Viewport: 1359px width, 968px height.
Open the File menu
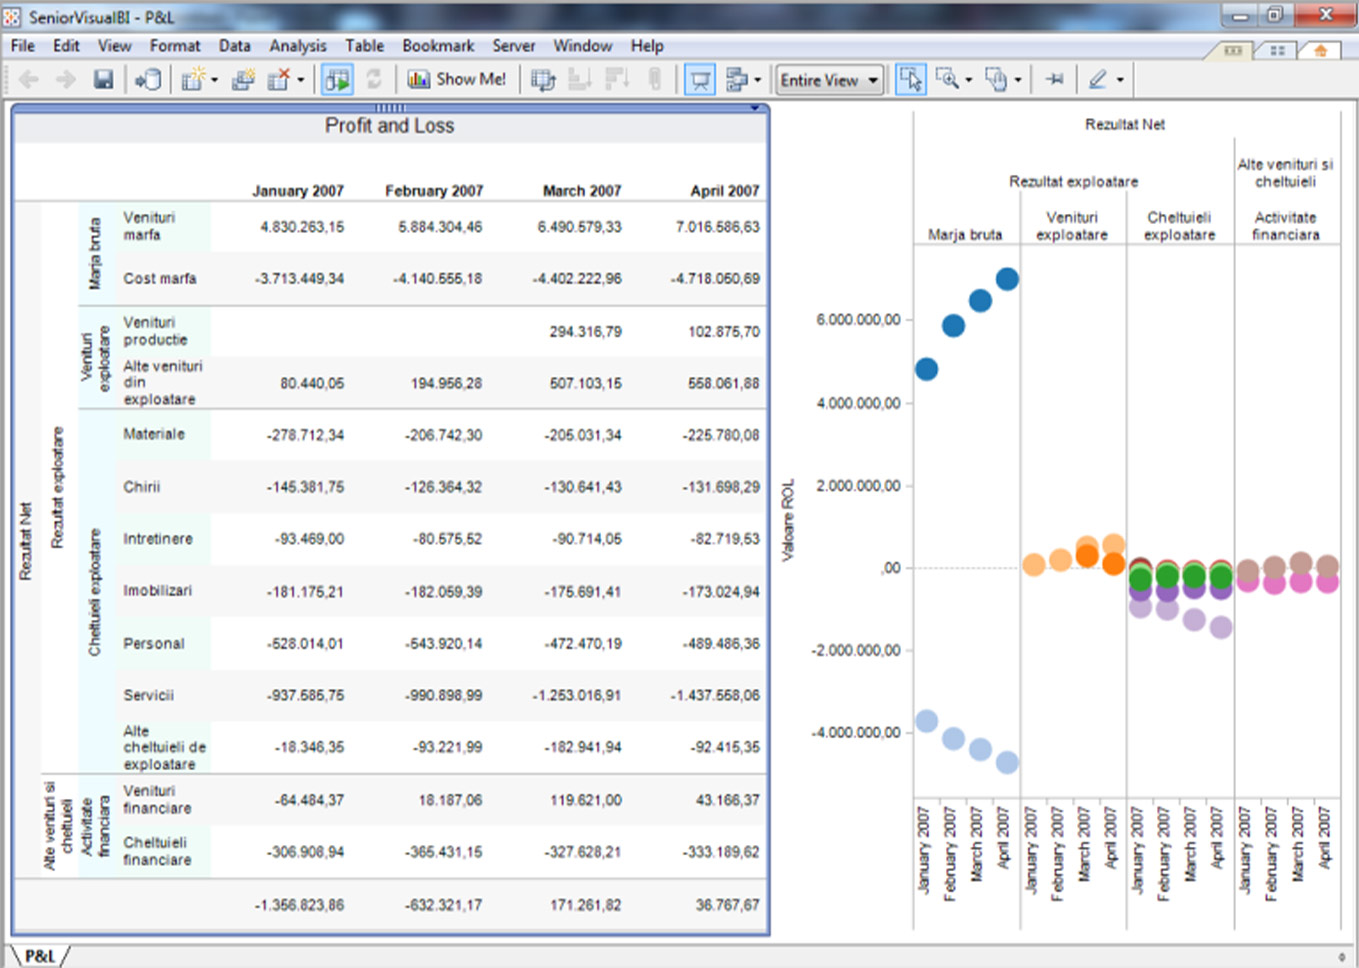pyautogui.click(x=23, y=46)
